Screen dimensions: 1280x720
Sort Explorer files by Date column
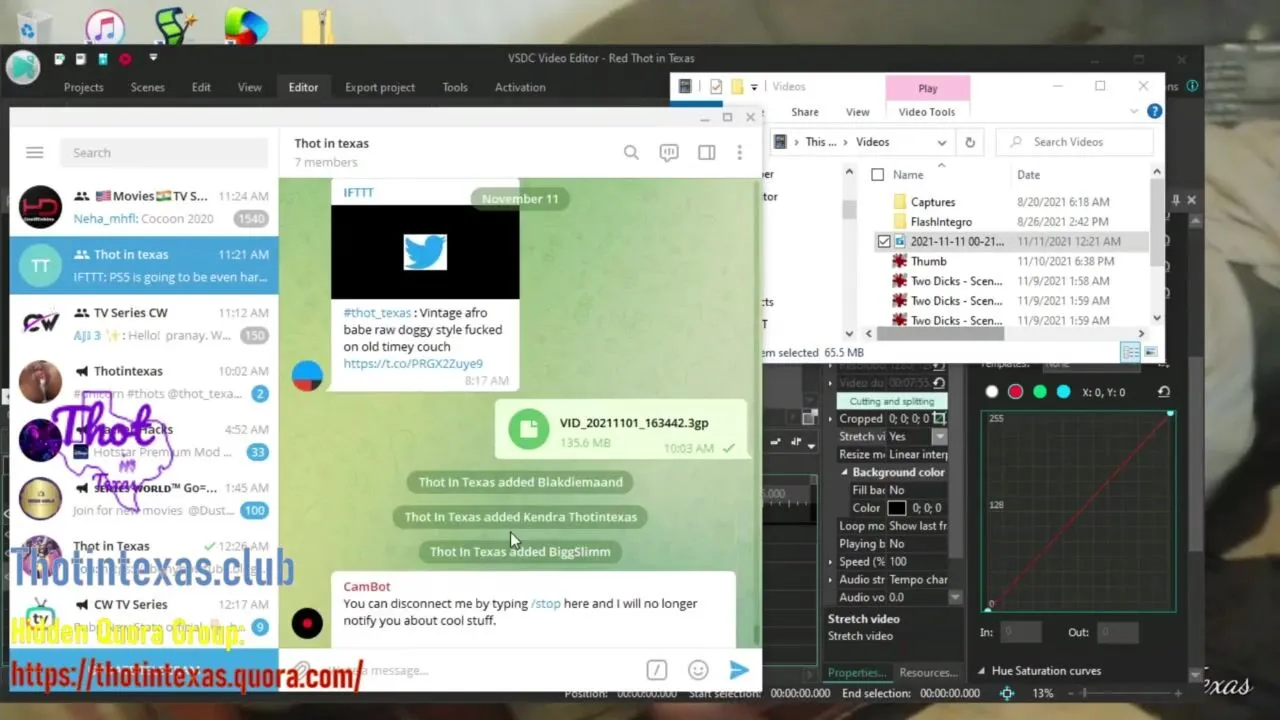(x=1029, y=175)
